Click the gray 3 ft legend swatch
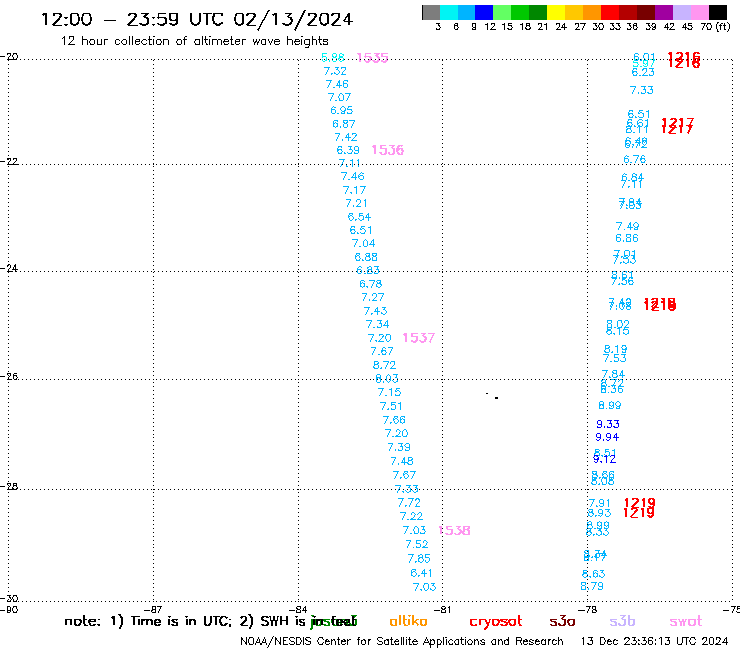Image resolution: width=740 pixels, height=650 pixels. [431, 12]
